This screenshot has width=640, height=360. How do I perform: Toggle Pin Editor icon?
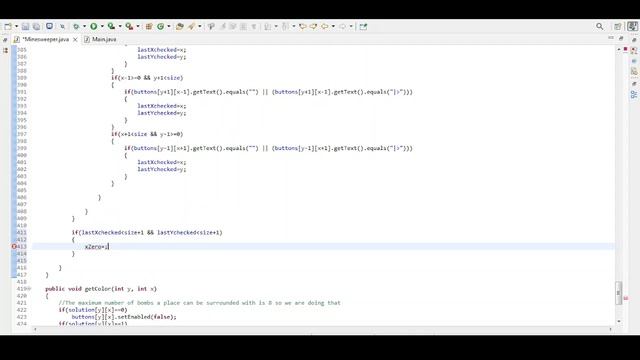pyautogui.click(x=363, y=27)
